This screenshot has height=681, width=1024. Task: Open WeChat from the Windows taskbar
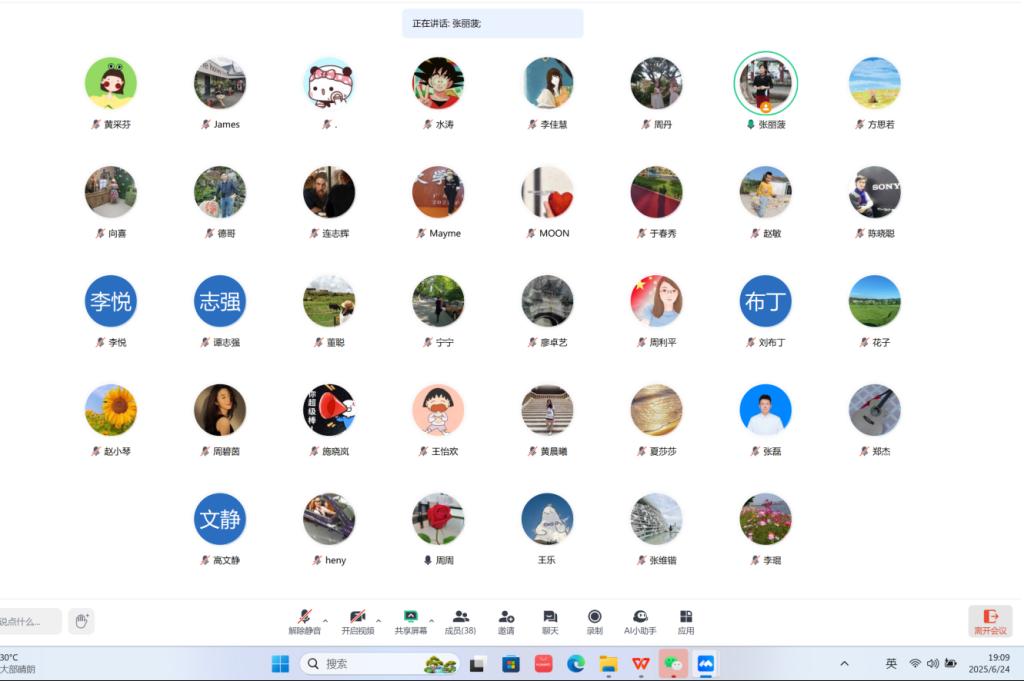[x=675, y=663]
